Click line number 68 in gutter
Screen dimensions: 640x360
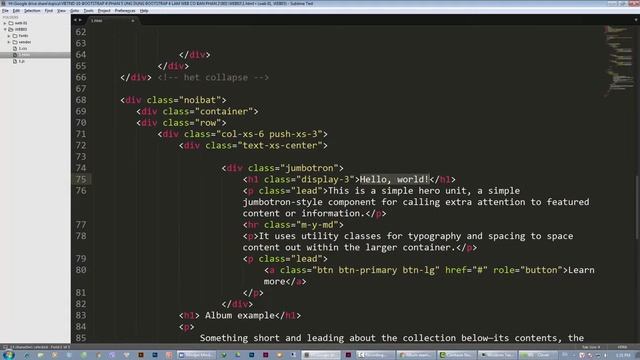(x=81, y=100)
